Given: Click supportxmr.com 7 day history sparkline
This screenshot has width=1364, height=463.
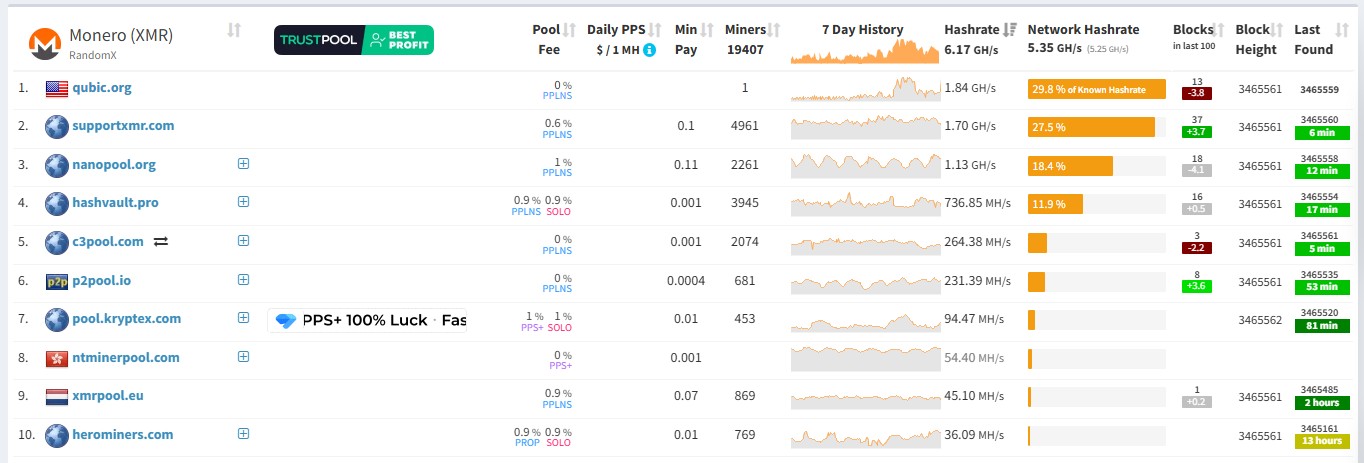Looking at the screenshot, I should 864,126.
